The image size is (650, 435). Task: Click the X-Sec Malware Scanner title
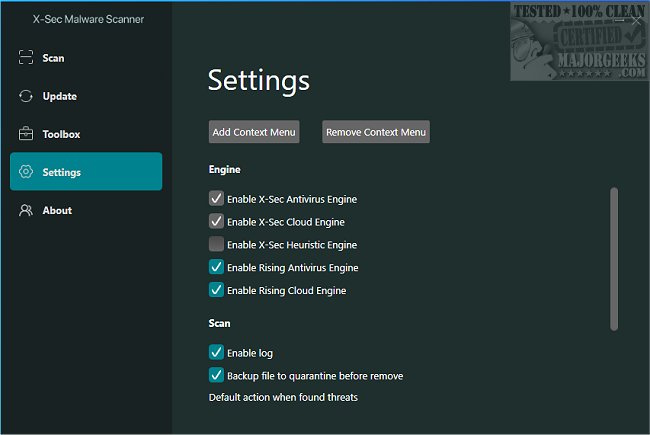tap(88, 19)
